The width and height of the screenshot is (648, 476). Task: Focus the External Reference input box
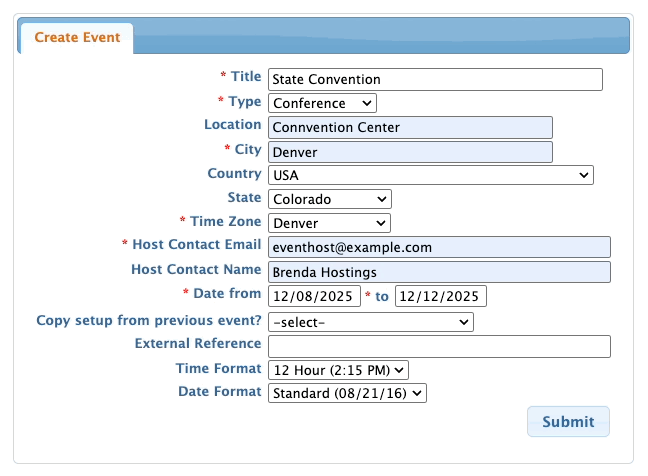(438, 346)
